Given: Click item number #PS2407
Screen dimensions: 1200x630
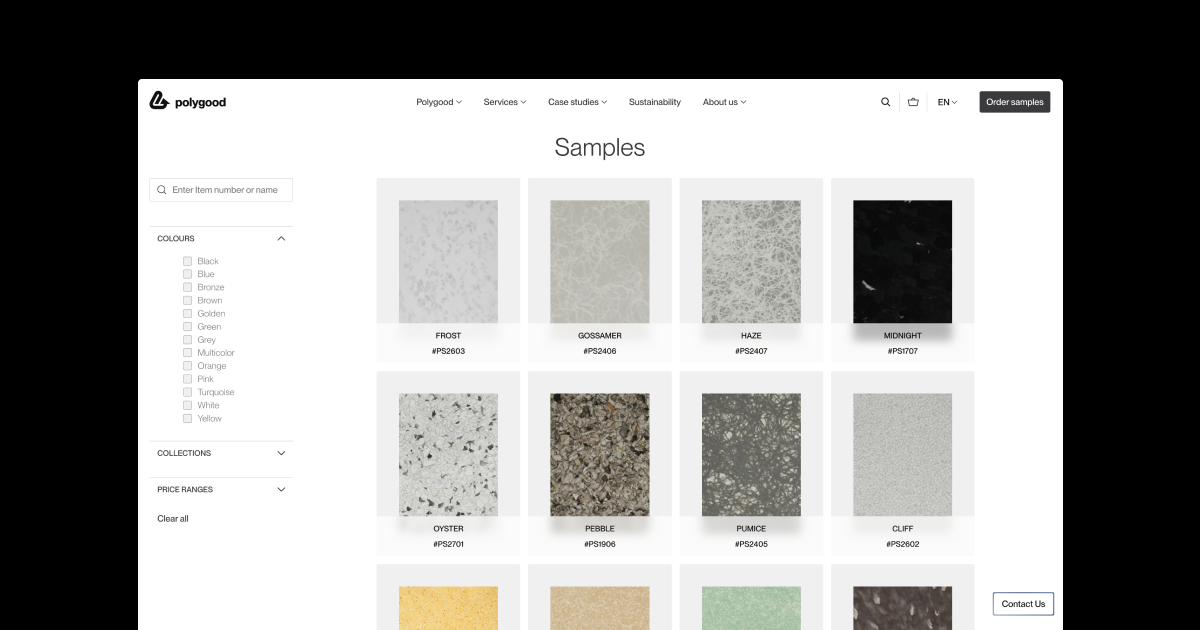Looking at the screenshot, I should [x=751, y=352].
